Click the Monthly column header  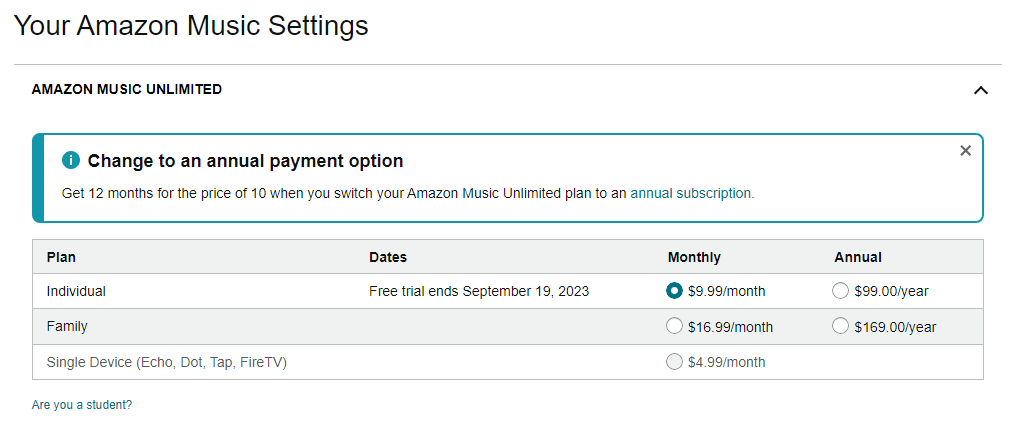tap(694, 257)
